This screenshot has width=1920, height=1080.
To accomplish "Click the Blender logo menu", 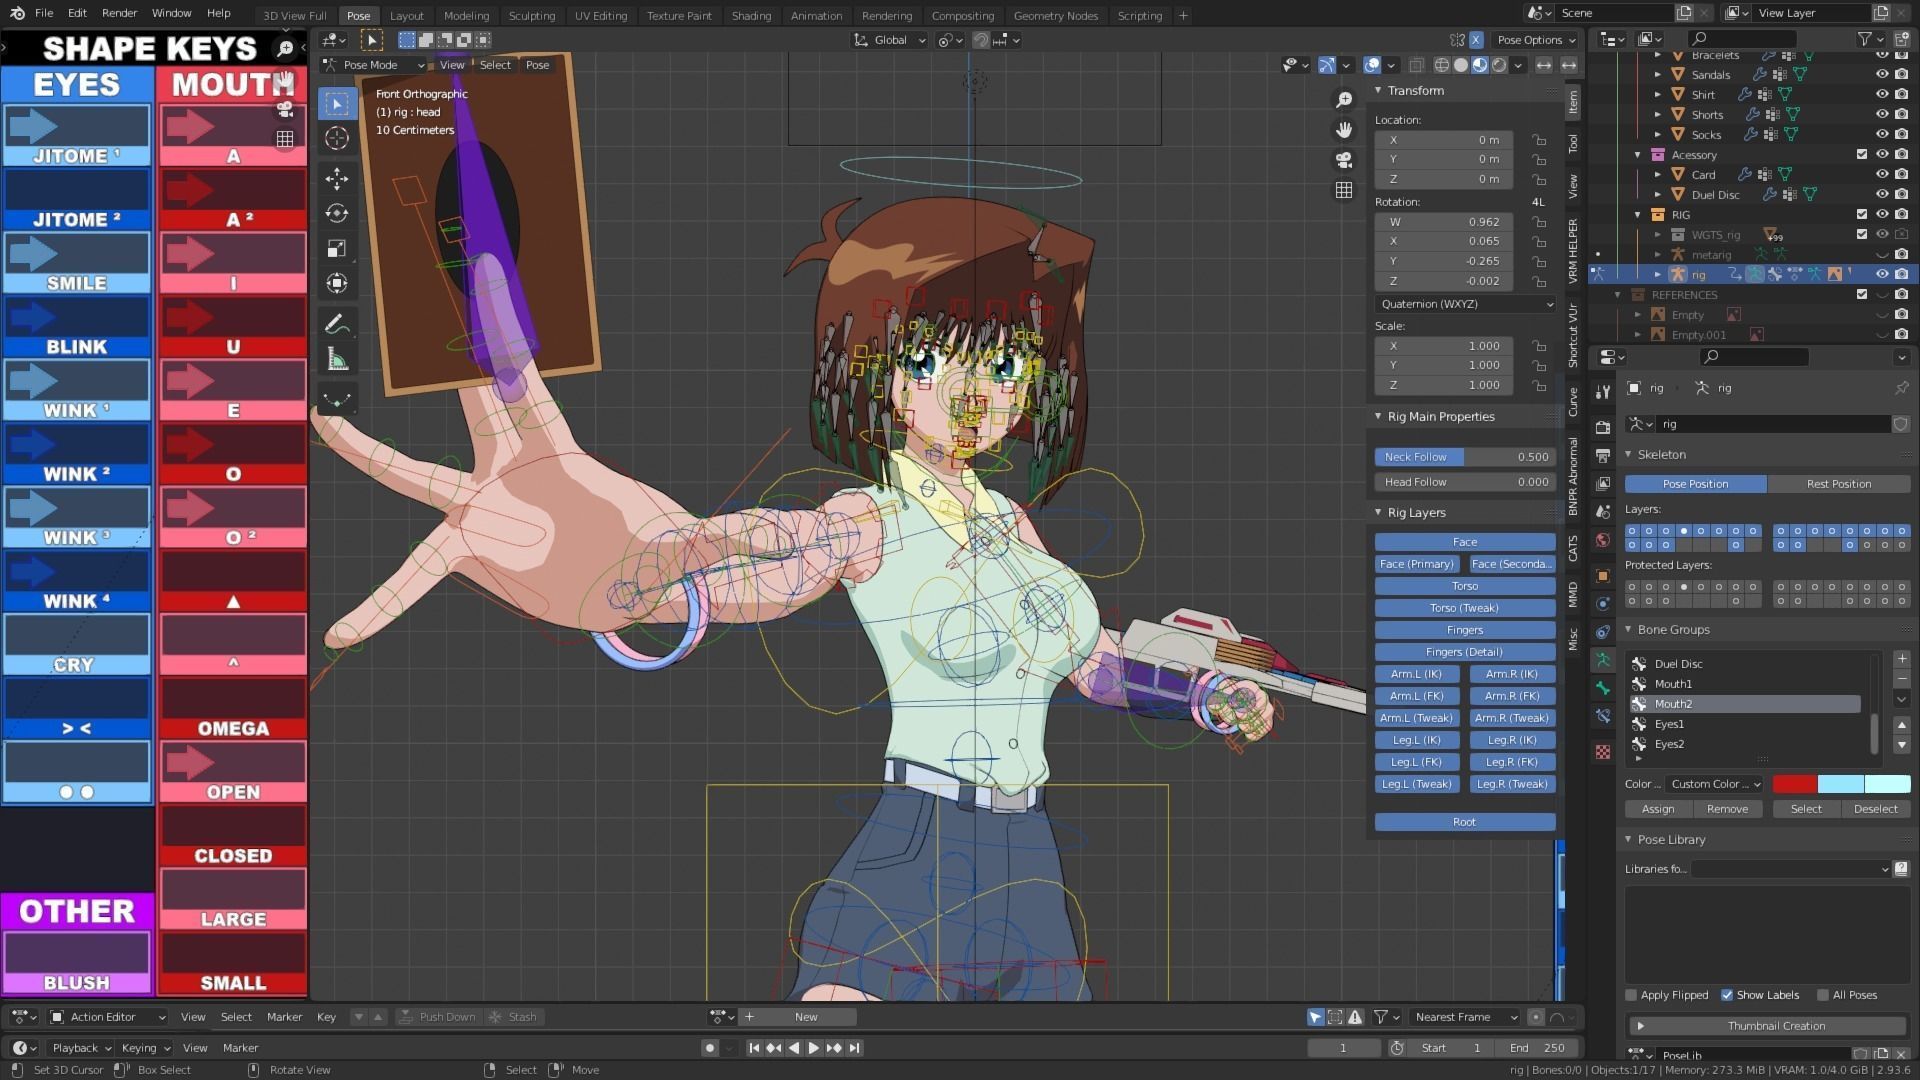I will (17, 13).
